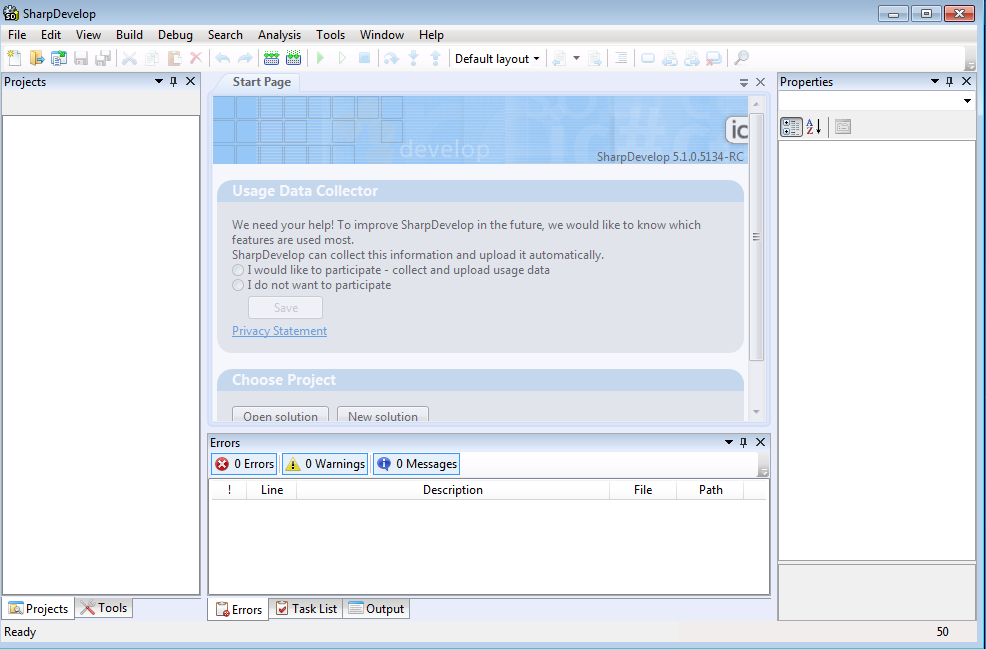Click the Save button for usage data
986x649 pixels.
coord(285,308)
